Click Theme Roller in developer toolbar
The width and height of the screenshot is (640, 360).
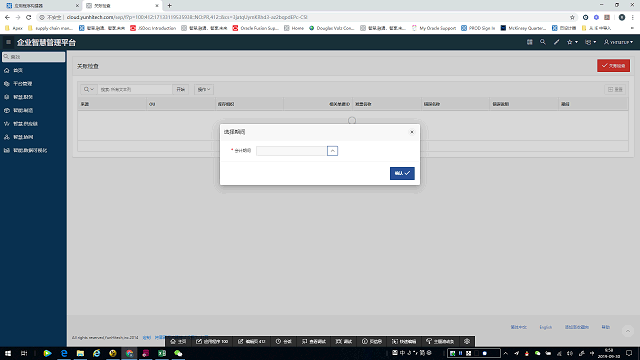point(440,342)
